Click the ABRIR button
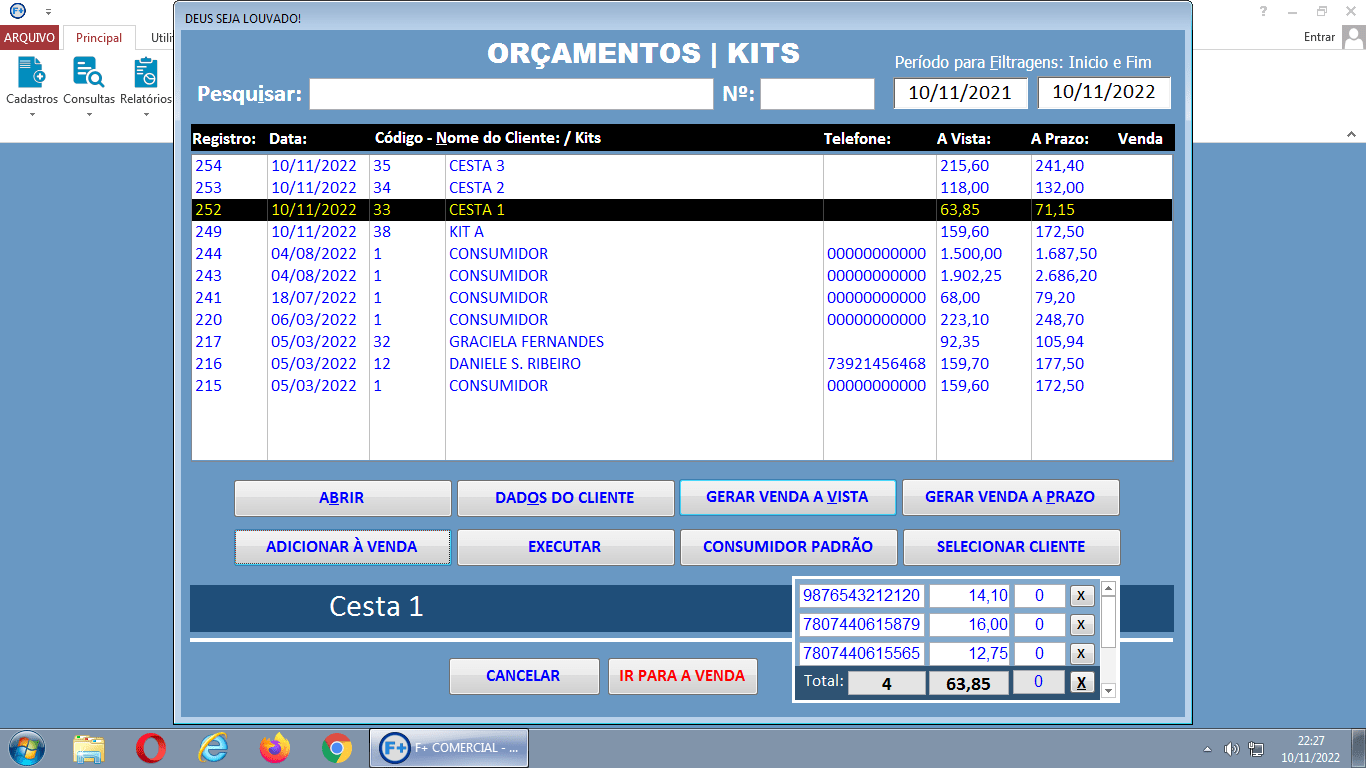This screenshot has height=768, width=1366. point(342,497)
